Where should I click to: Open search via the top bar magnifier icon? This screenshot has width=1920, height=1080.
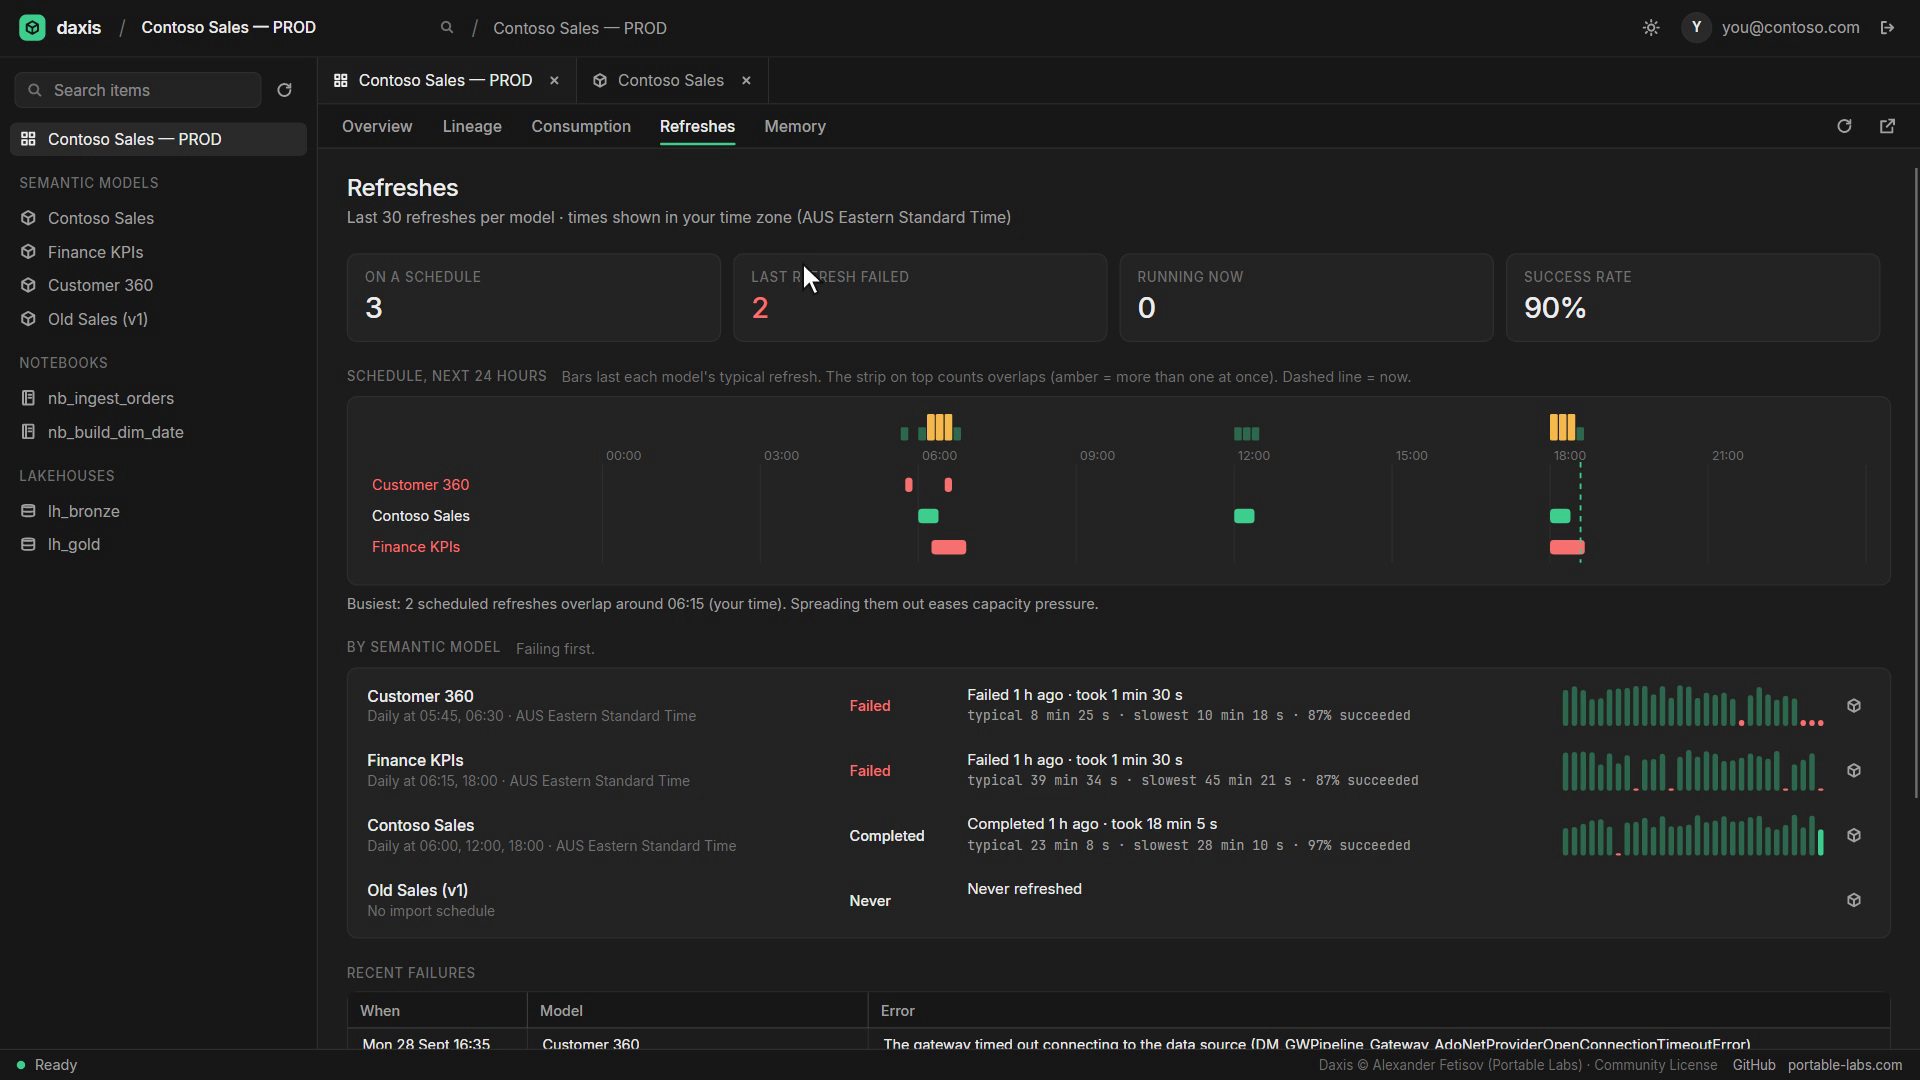[447, 28]
